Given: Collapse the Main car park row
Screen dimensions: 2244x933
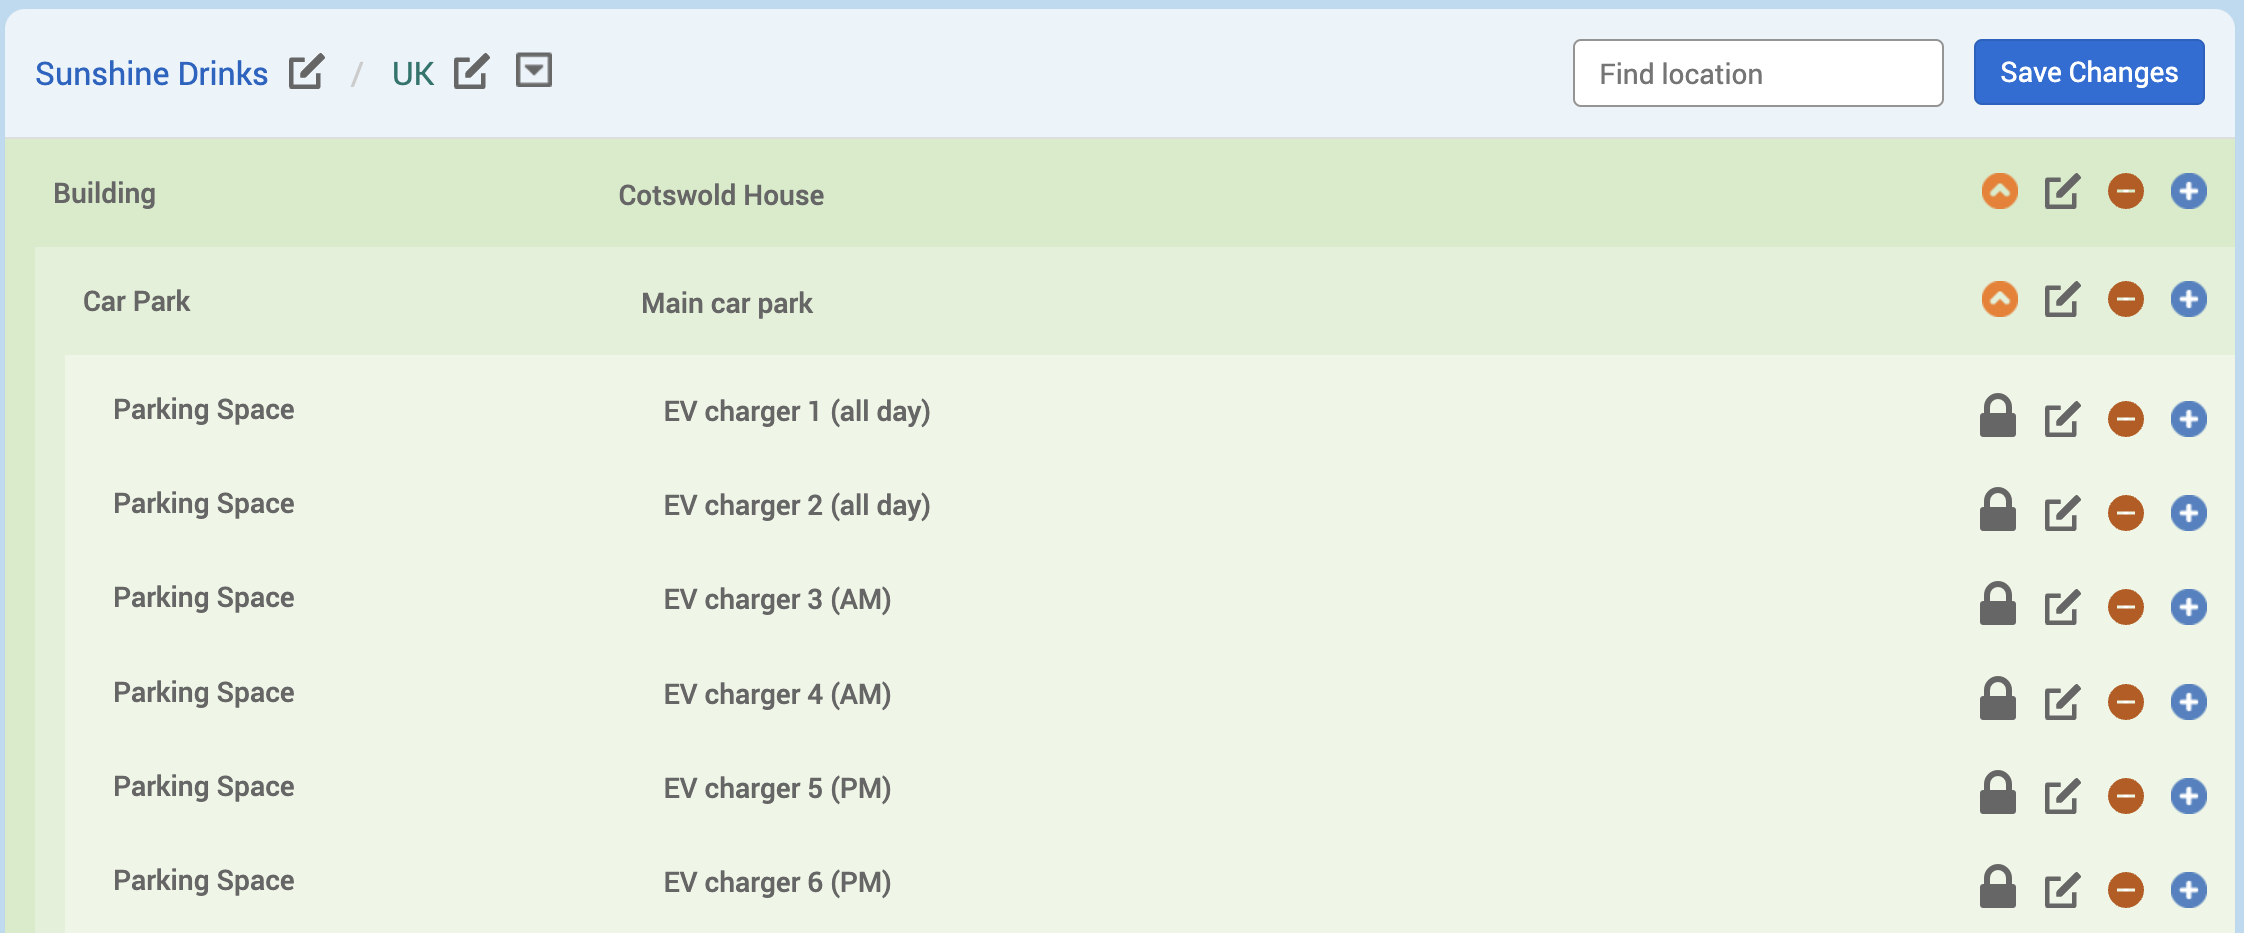Looking at the screenshot, I should point(1999,299).
